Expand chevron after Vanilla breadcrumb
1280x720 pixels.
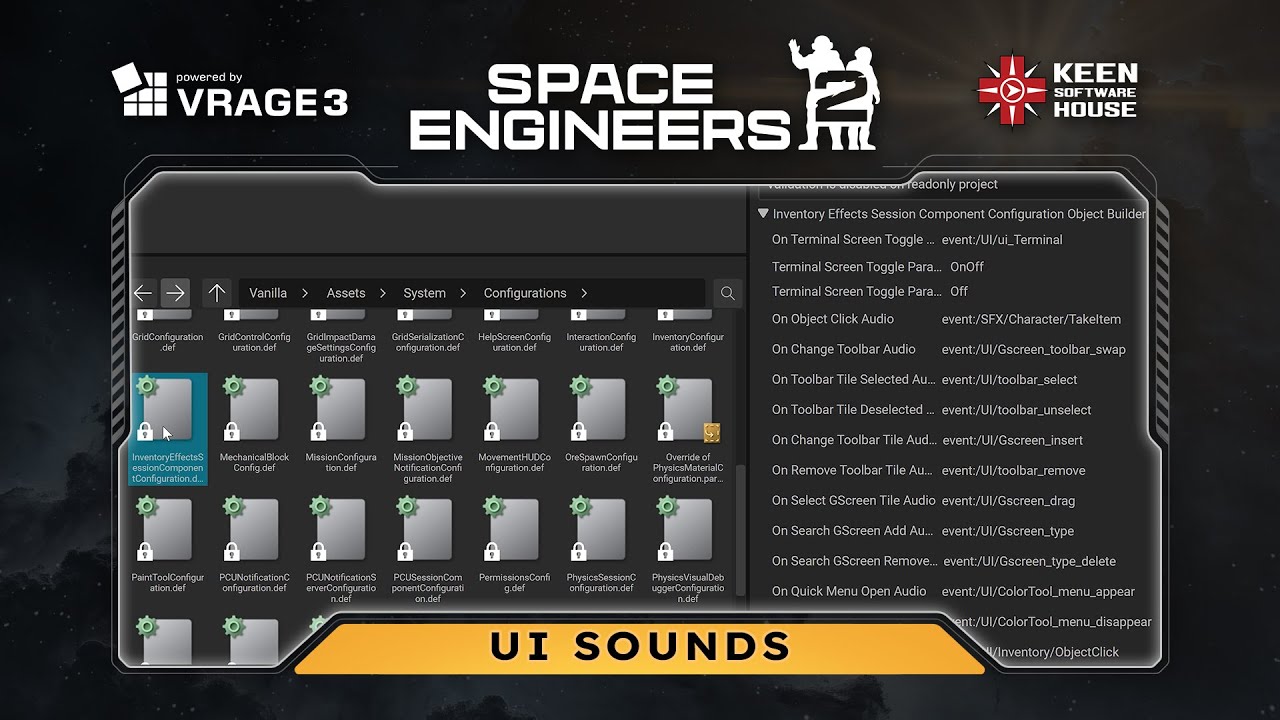pyautogui.click(x=305, y=293)
